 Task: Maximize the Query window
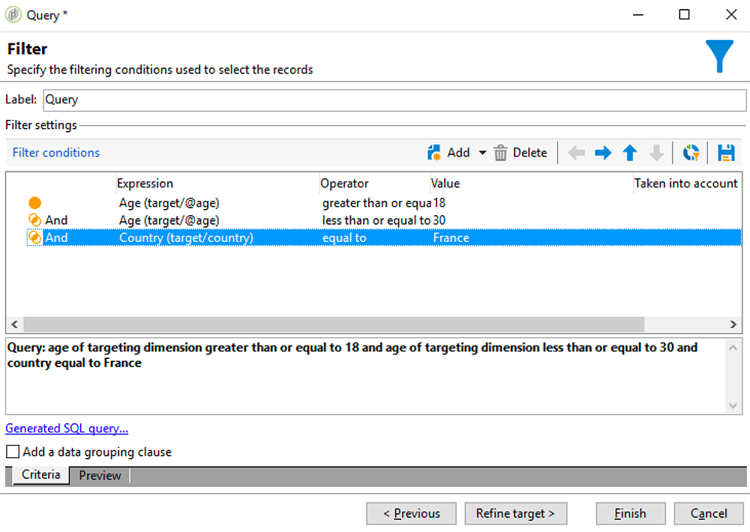(x=684, y=15)
